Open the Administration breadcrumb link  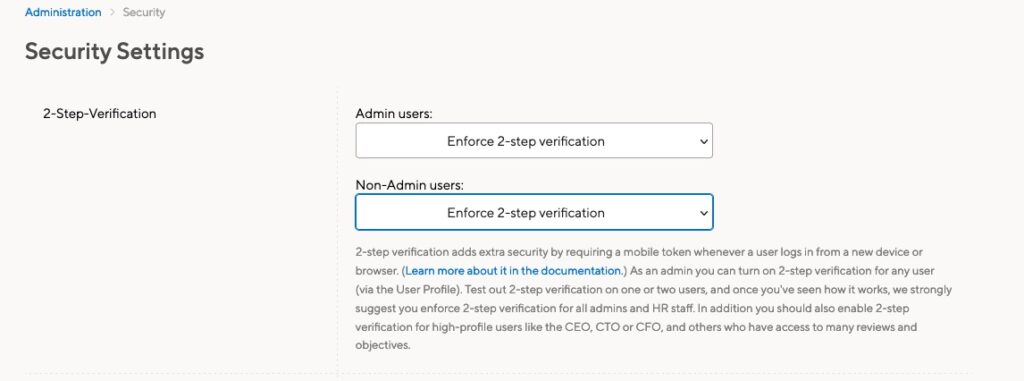63,12
